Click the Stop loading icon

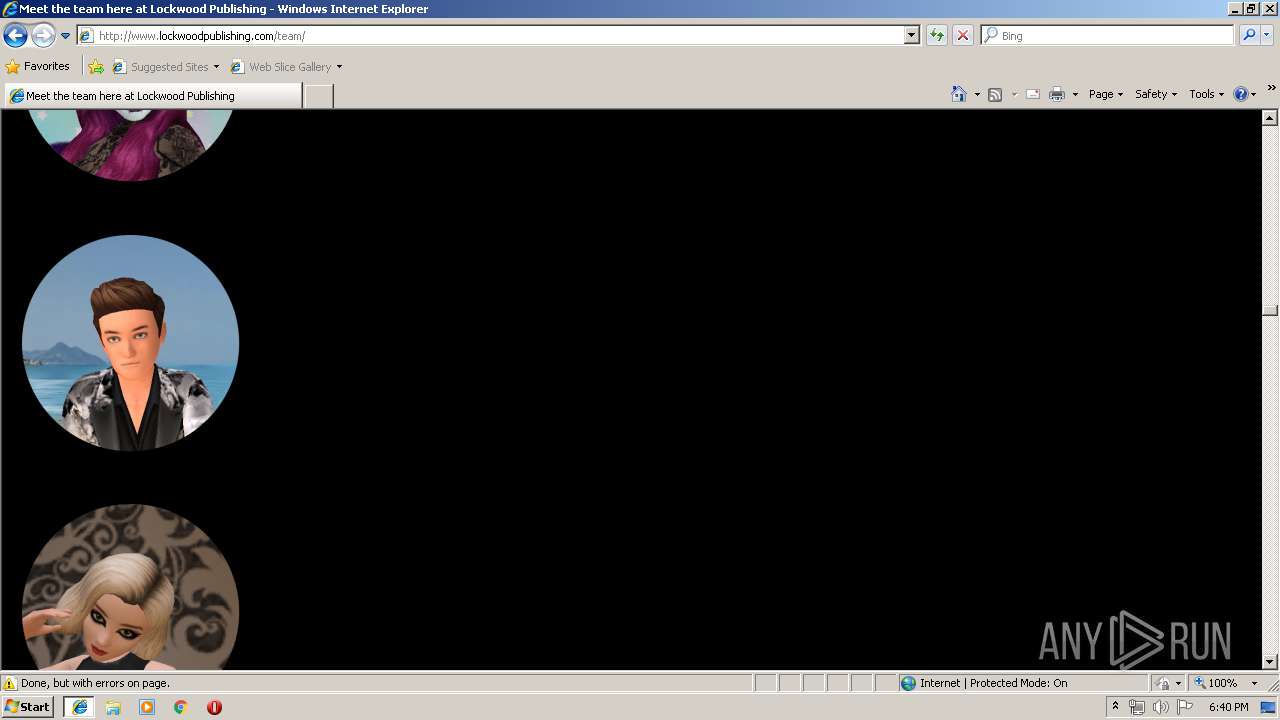pos(962,36)
